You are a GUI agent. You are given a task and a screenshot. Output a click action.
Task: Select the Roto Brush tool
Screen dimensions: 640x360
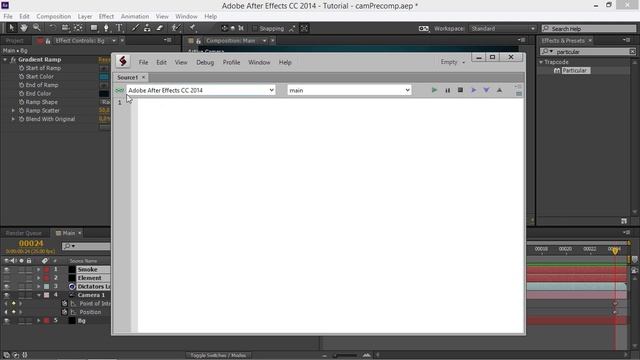pos(176,28)
